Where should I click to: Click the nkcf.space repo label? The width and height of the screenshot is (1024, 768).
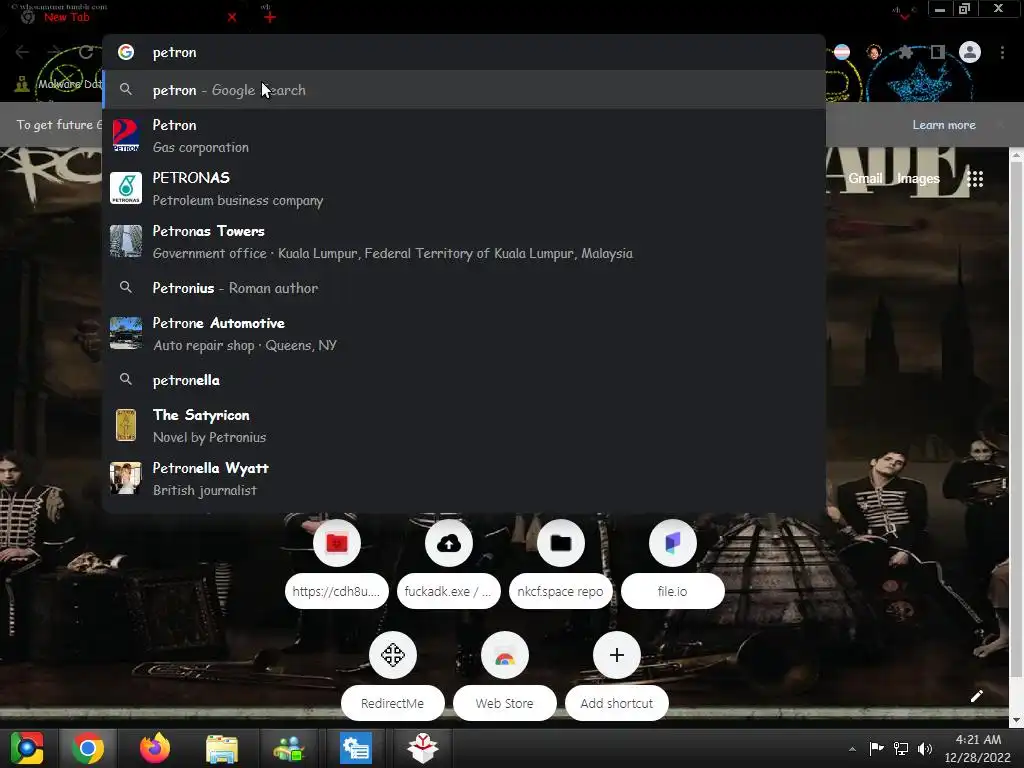[x=561, y=592]
